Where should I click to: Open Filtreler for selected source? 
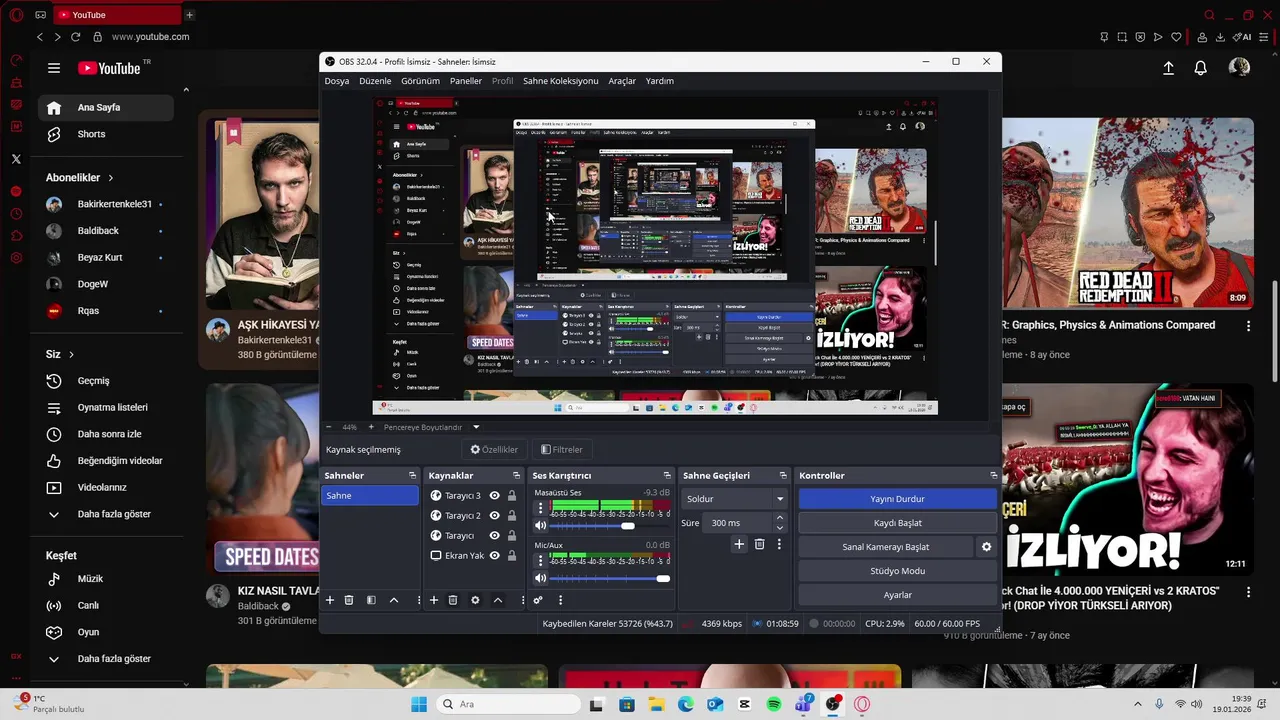point(561,450)
